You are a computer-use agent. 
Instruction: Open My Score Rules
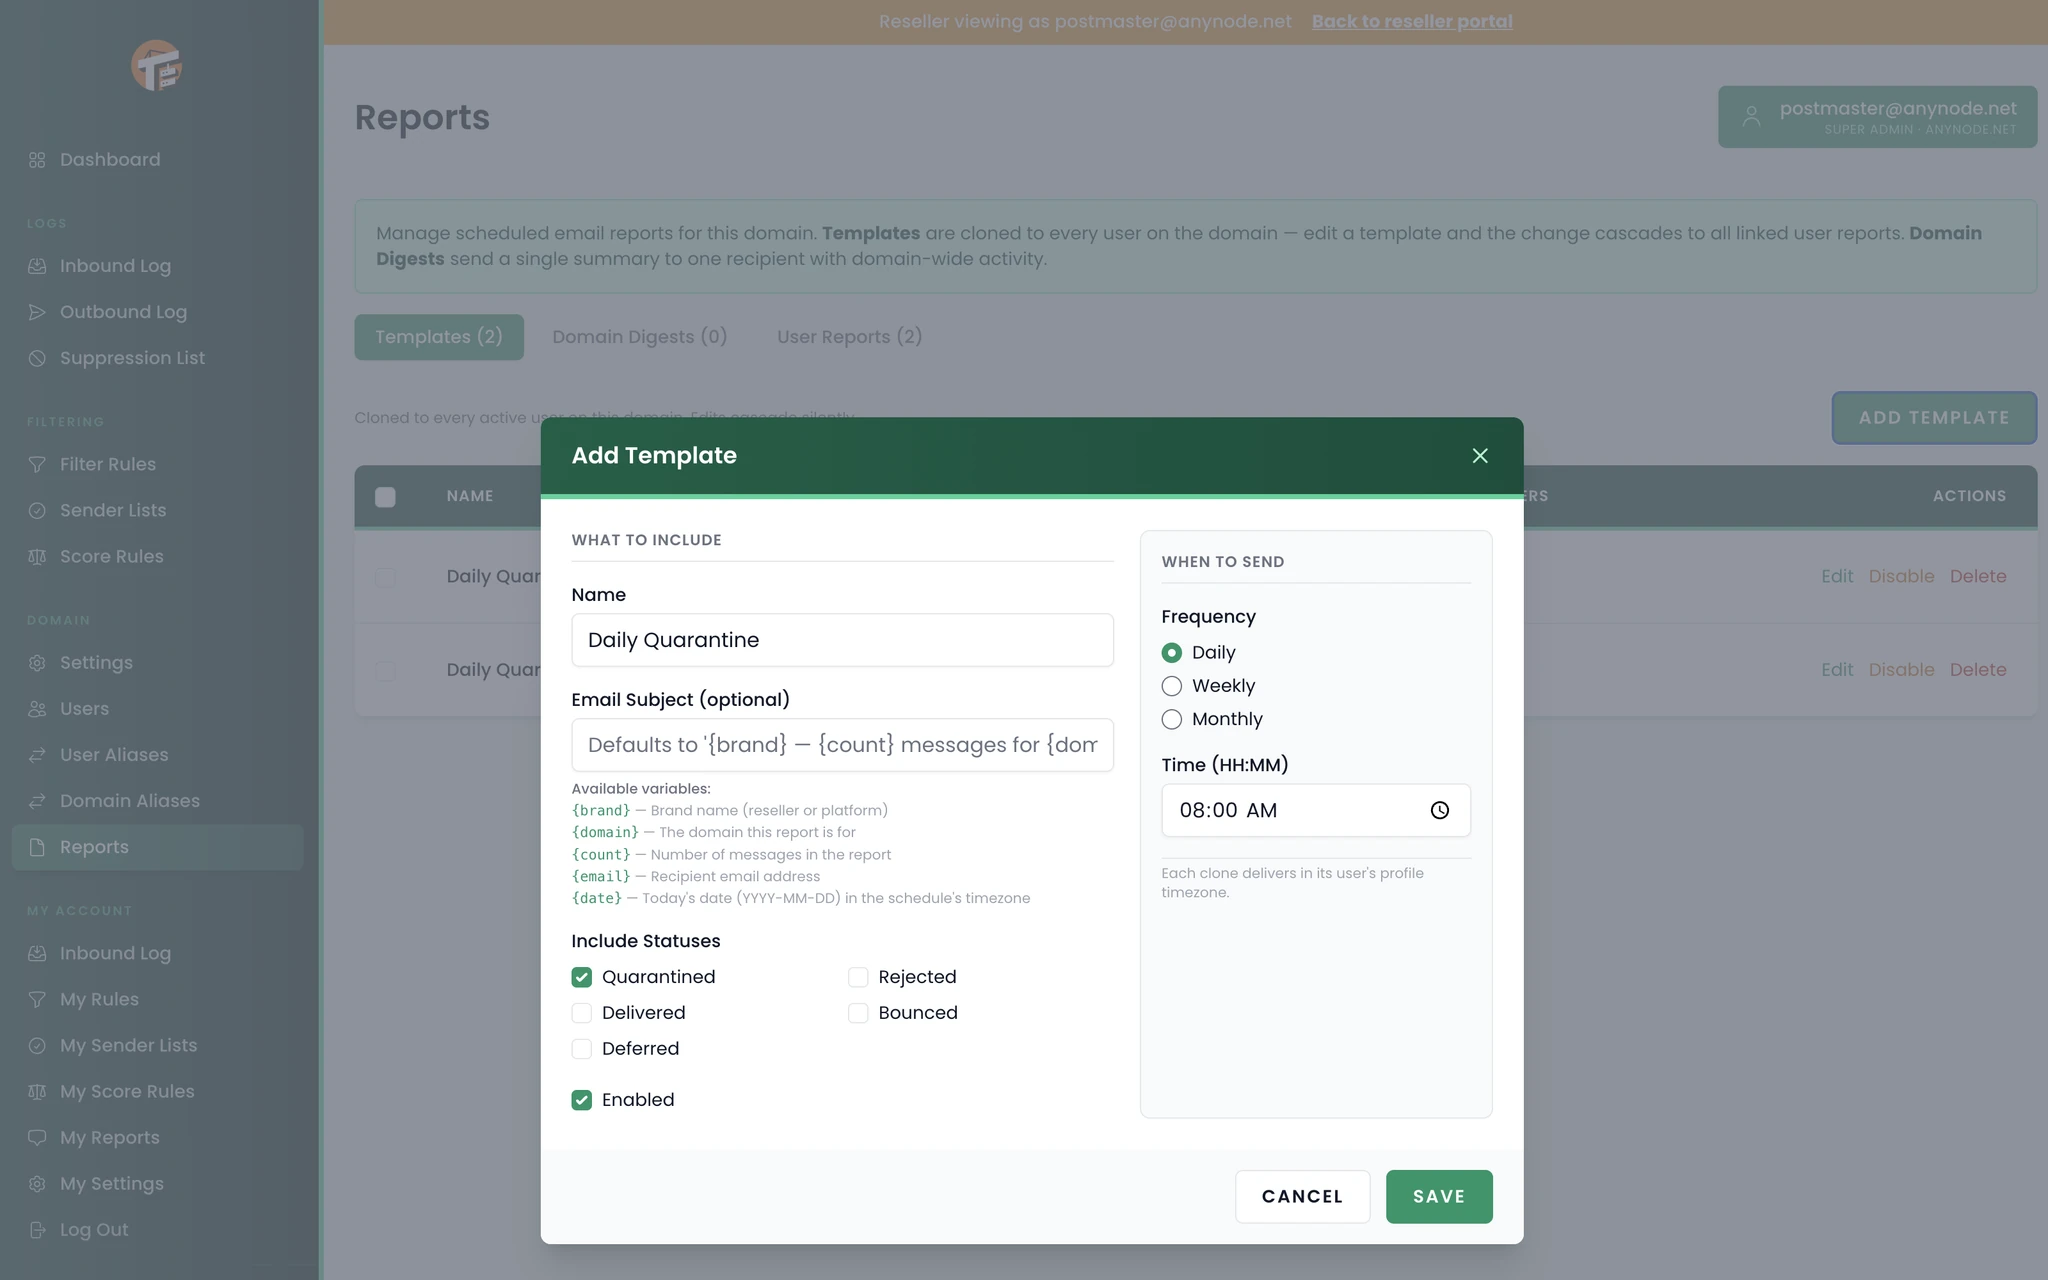(127, 1091)
